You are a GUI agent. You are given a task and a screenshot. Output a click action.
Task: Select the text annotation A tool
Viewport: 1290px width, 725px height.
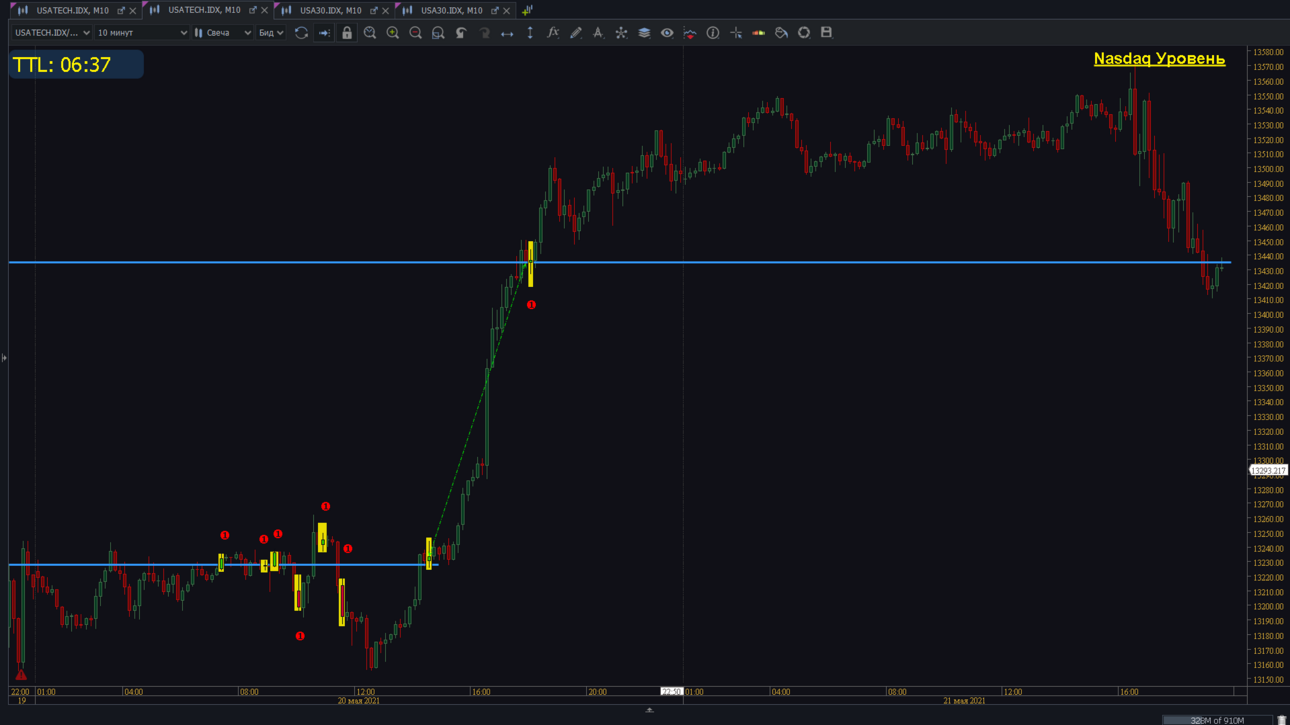coord(598,33)
